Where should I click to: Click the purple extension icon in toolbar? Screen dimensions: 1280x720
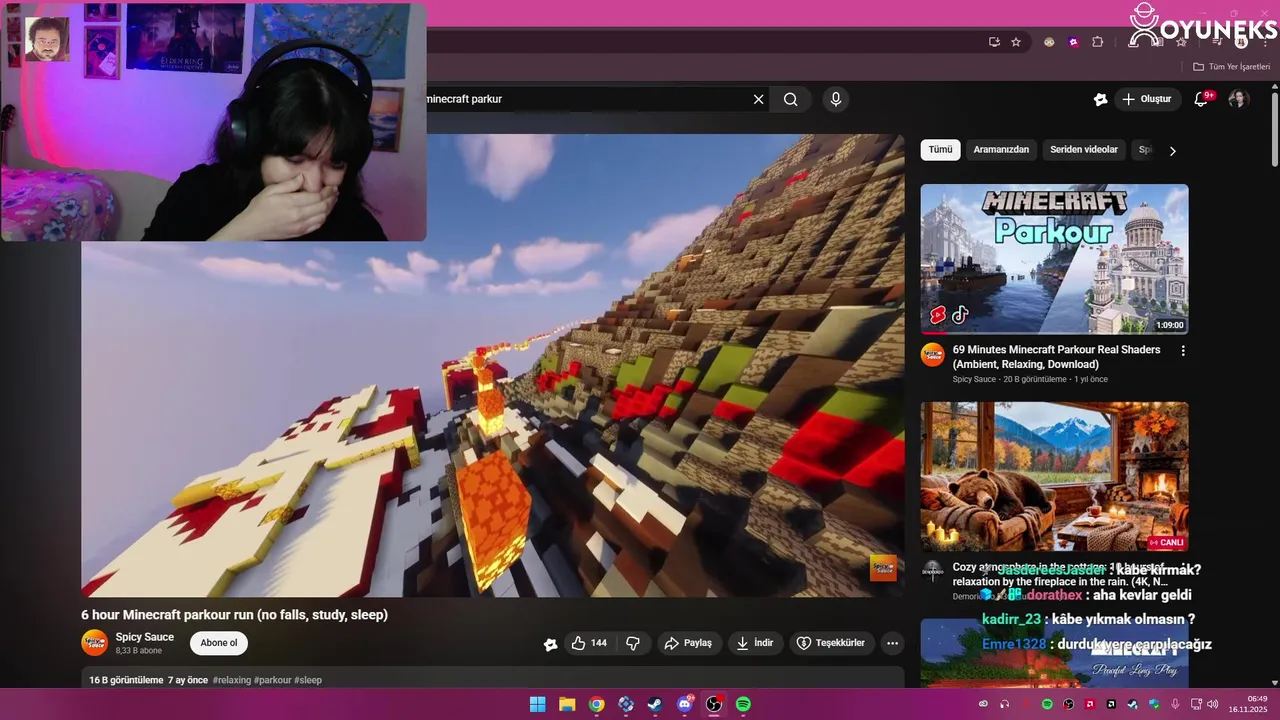tap(1073, 42)
